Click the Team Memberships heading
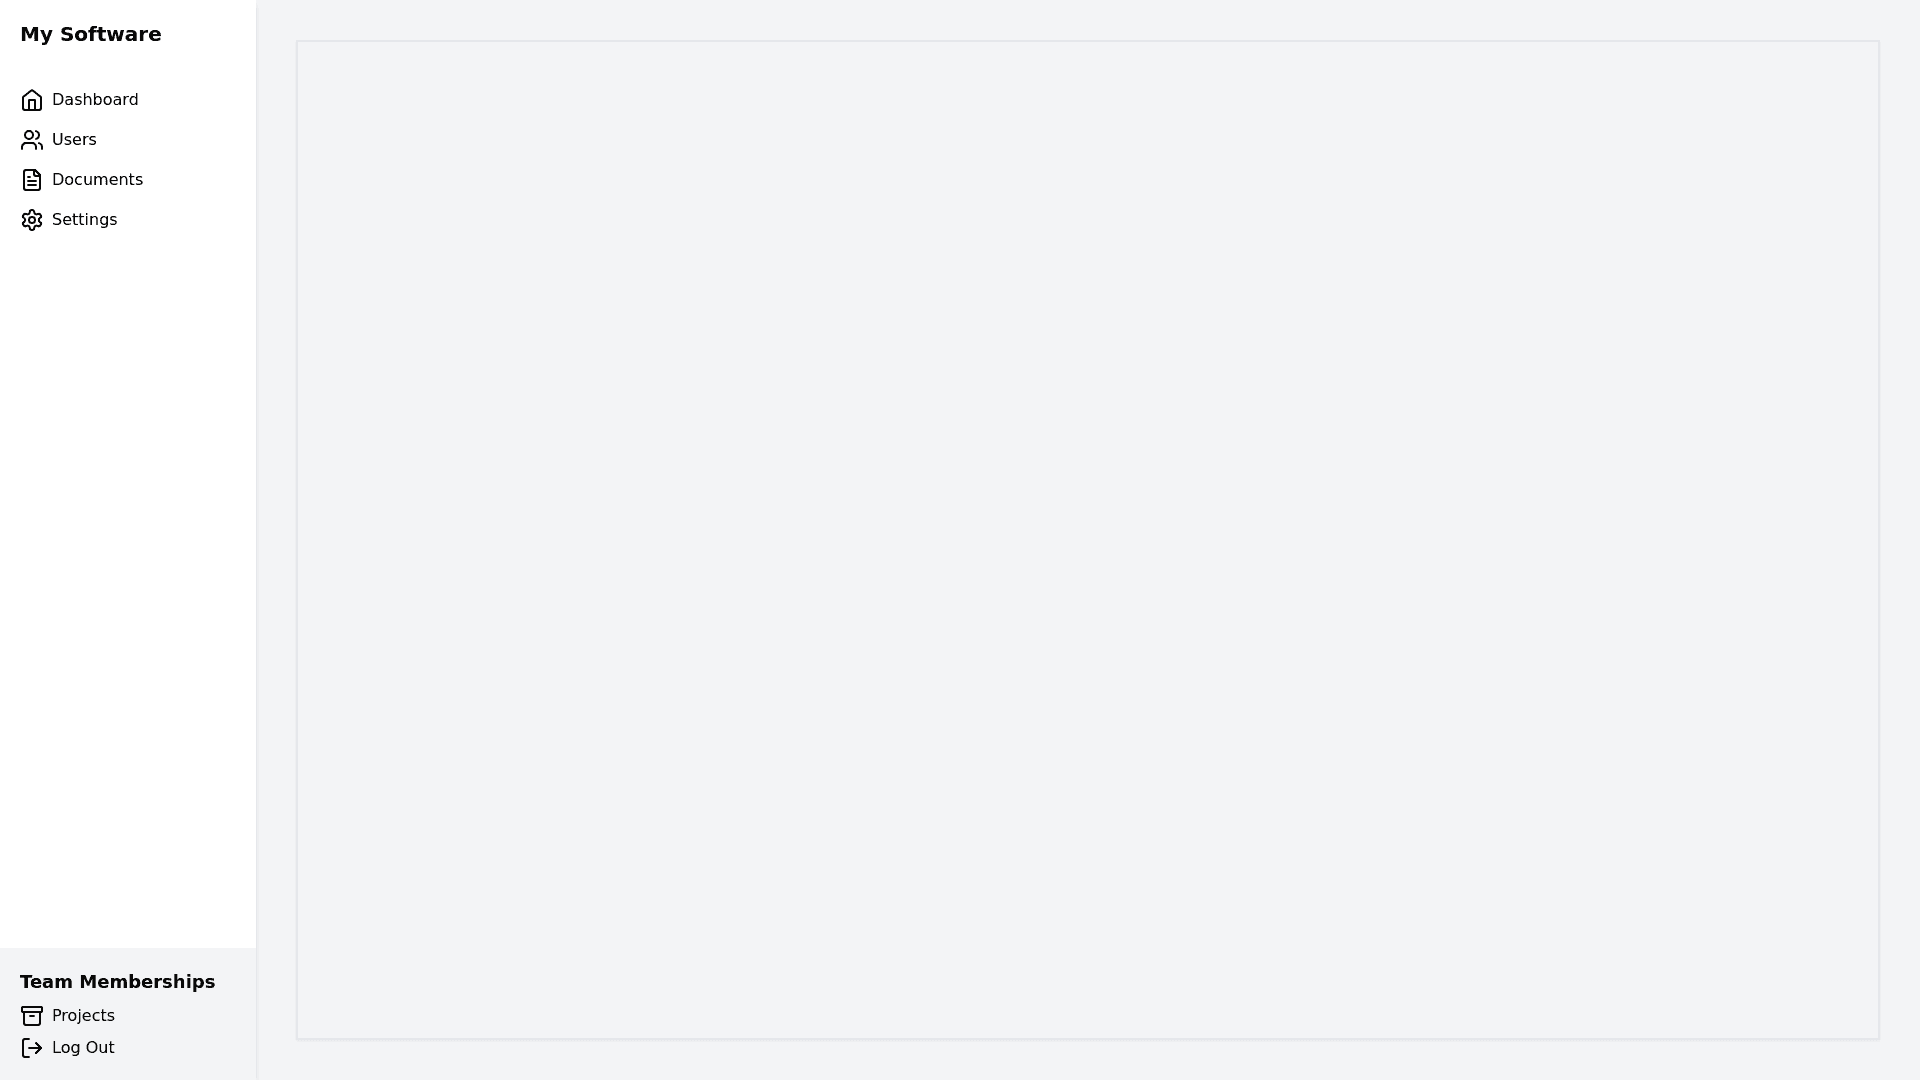Viewport: 1920px width, 1080px height. [117, 982]
